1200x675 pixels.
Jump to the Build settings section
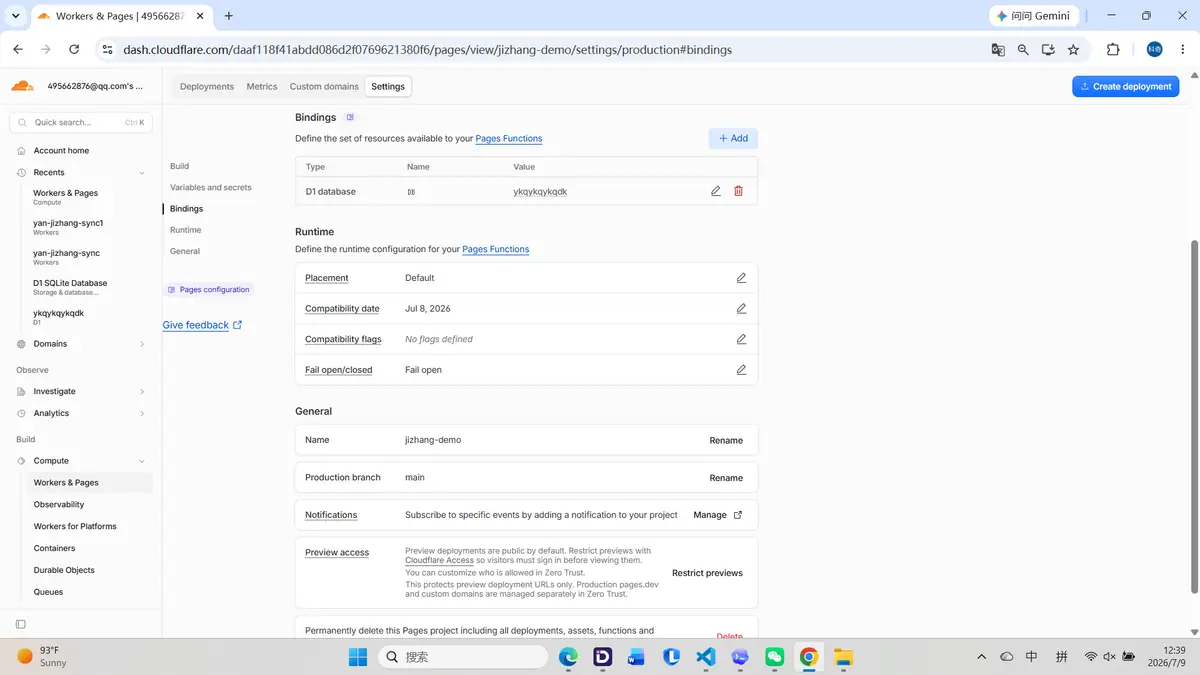[180, 166]
